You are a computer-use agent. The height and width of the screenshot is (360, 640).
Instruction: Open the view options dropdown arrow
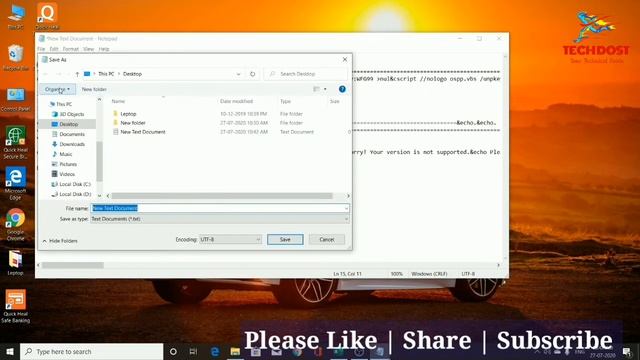[325, 89]
